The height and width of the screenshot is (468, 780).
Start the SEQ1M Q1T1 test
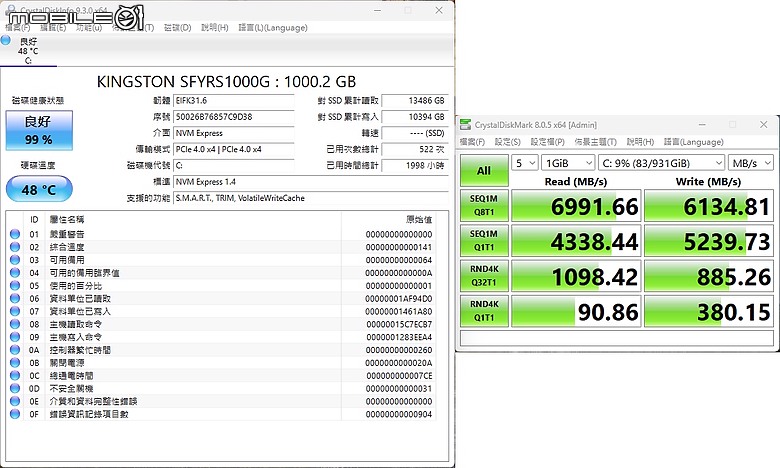pyautogui.click(x=484, y=241)
